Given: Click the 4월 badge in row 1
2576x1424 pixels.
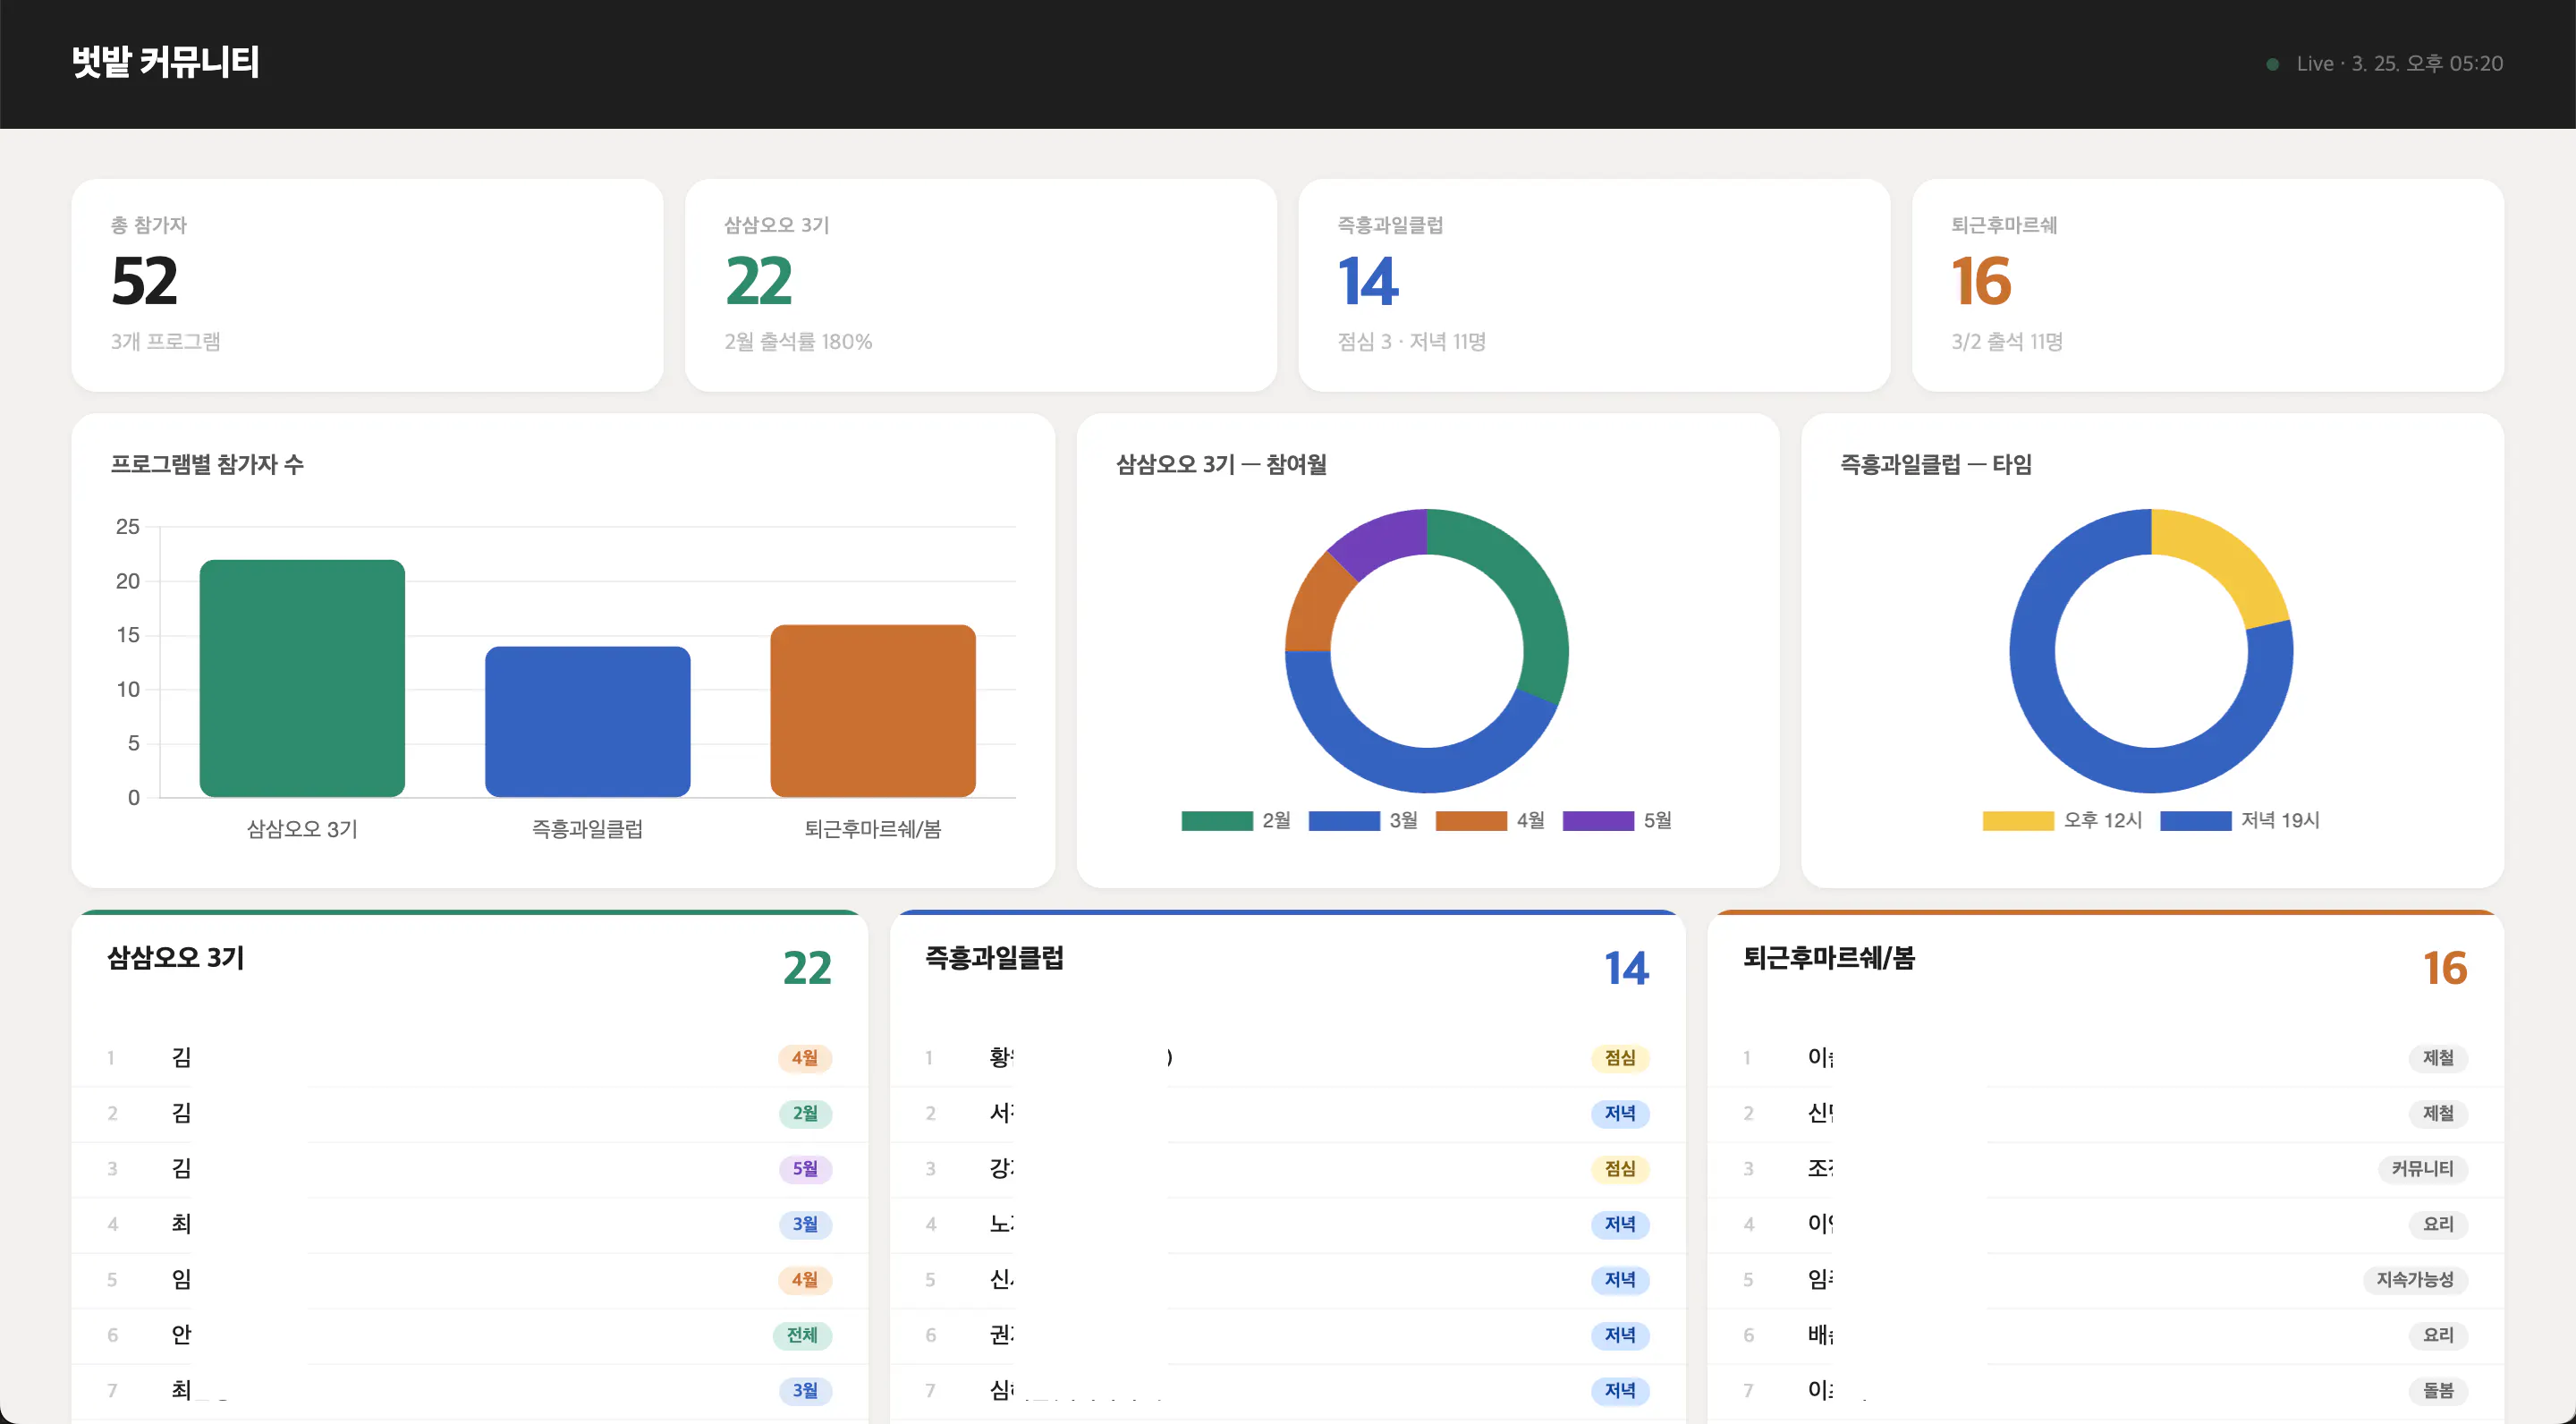Looking at the screenshot, I should [x=804, y=1057].
